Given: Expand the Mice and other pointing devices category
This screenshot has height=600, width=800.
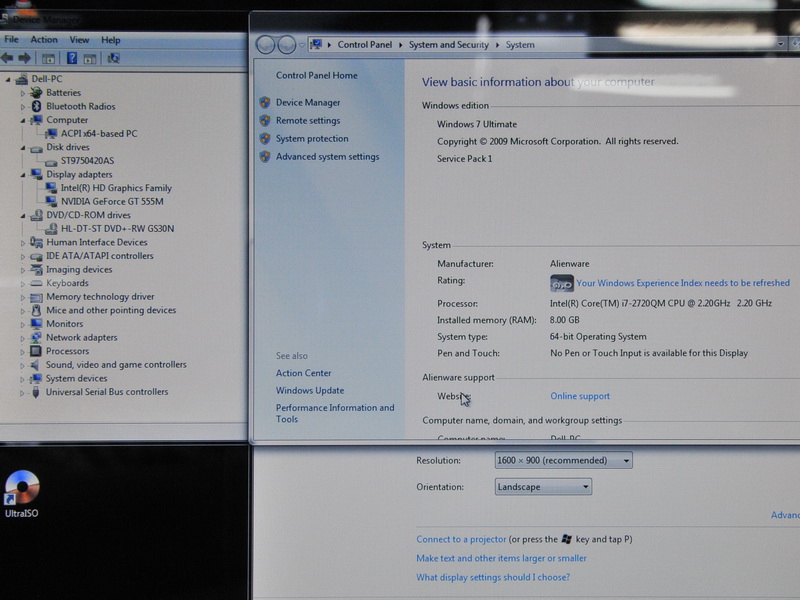Looking at the screenshot, I should 22,311.
